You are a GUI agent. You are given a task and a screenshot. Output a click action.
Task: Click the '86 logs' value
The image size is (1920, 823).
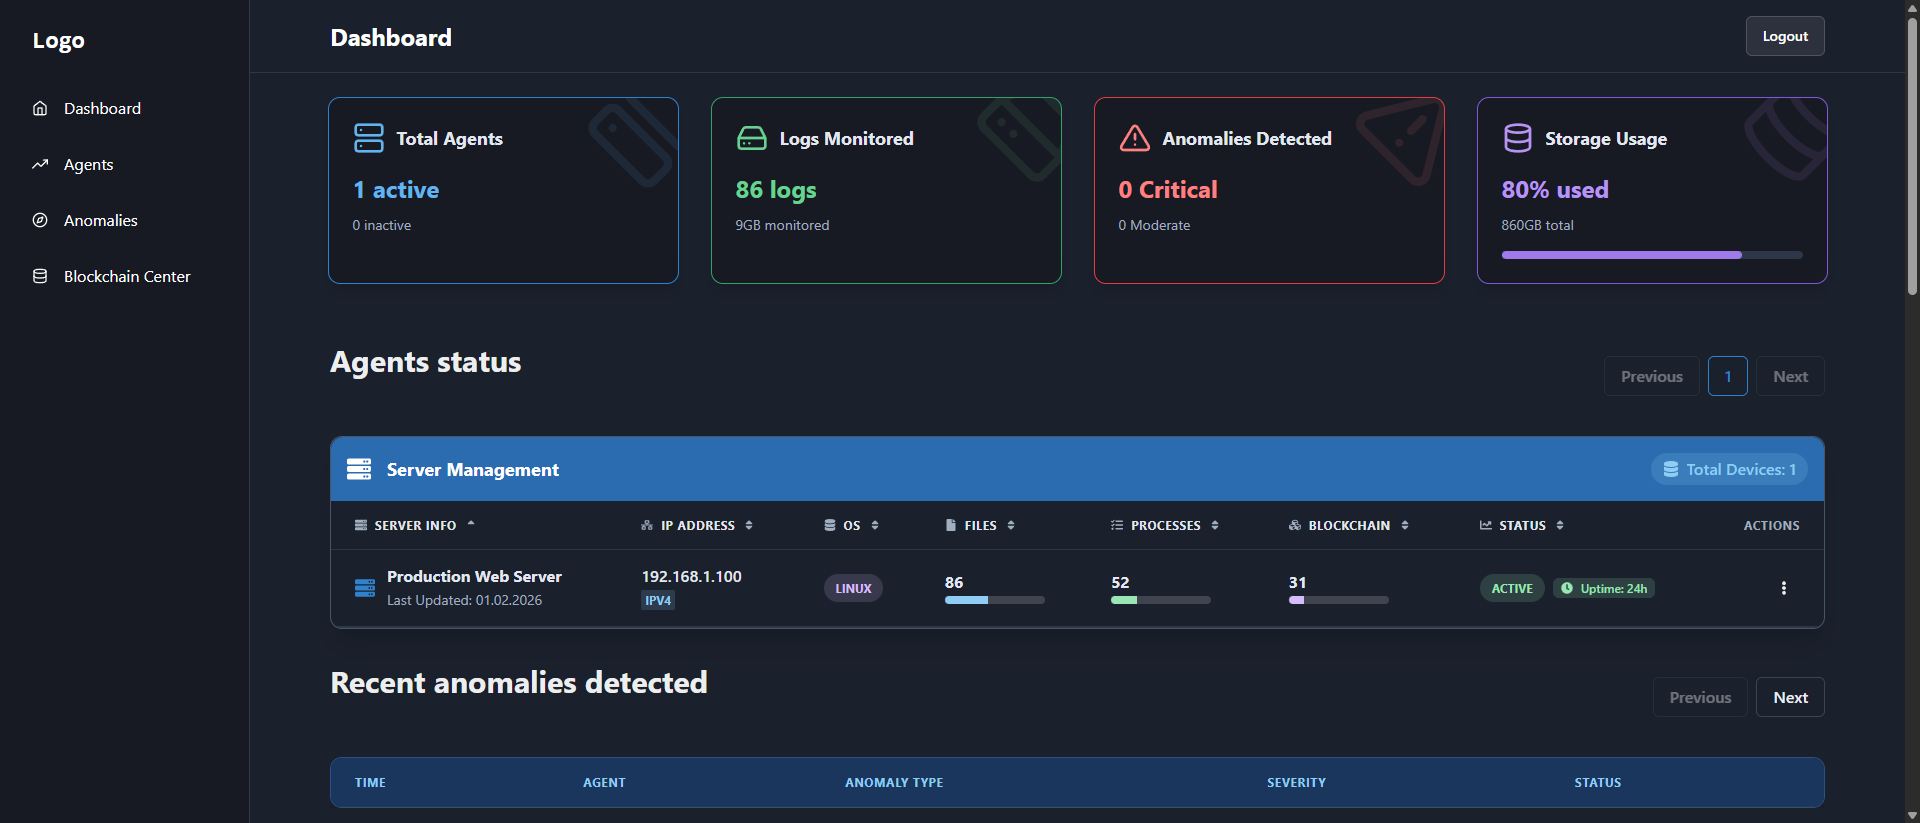point(776,190)
